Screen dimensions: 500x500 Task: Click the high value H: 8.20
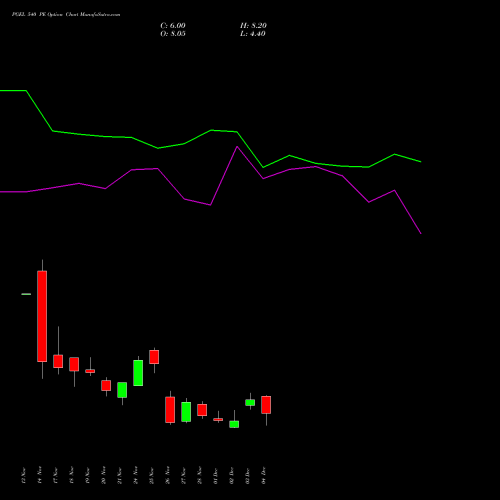pyautogui.click(x=253, y=26)
